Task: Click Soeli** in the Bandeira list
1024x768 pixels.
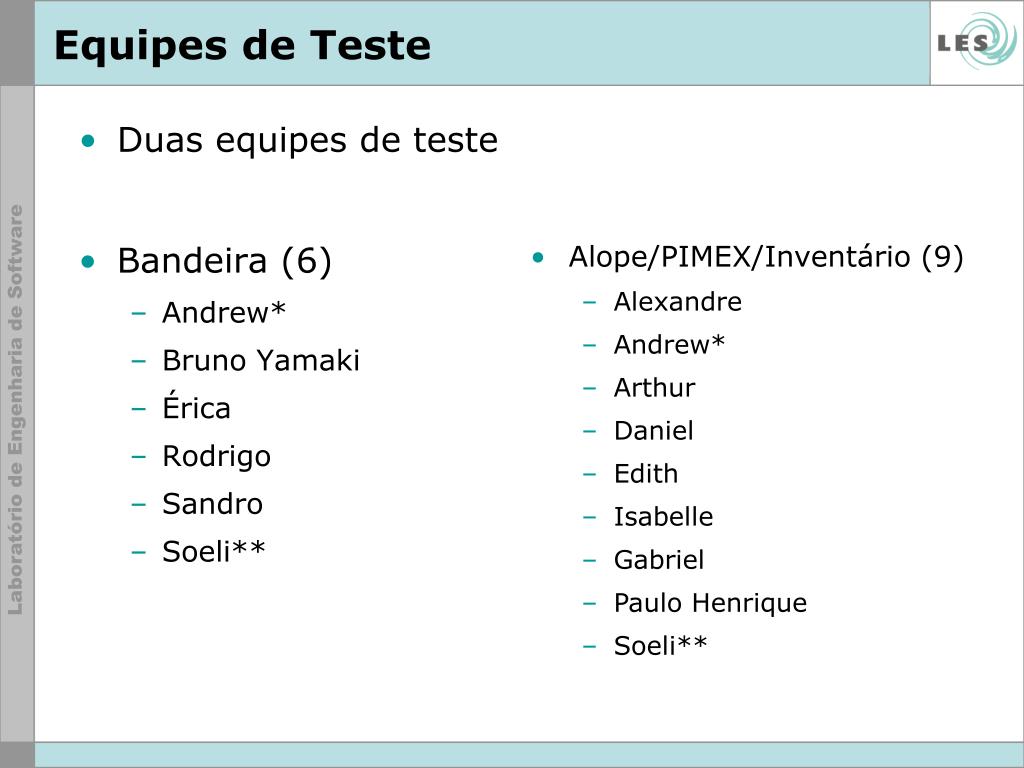Action: tap(214, 552)
